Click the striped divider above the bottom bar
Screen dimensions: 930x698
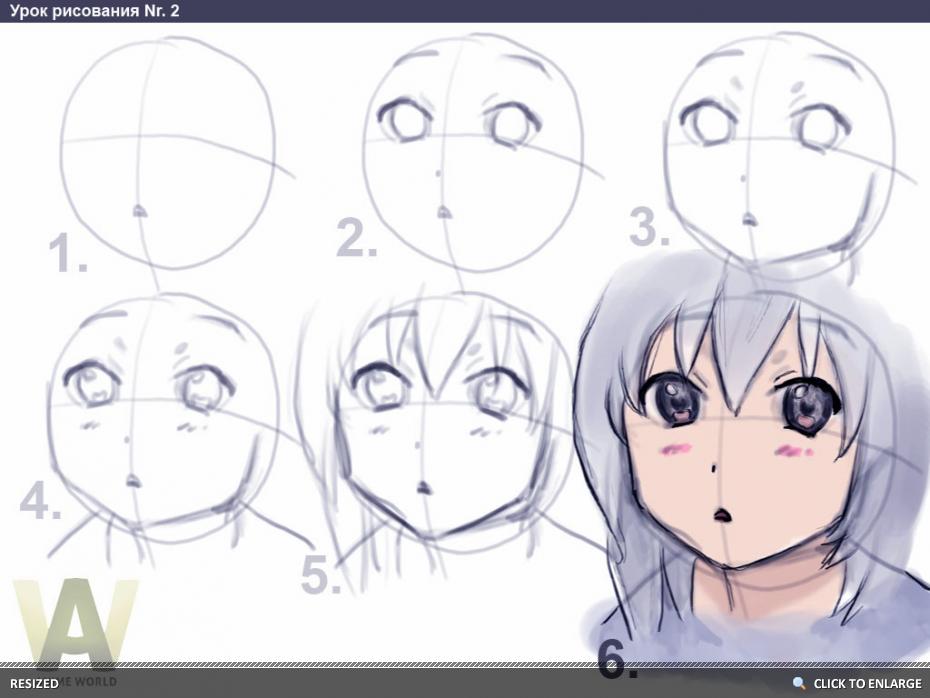tap(400, 665)
